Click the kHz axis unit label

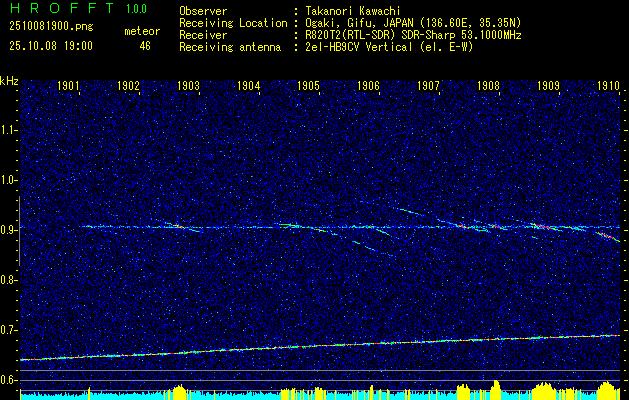click(x=9, y=81)
